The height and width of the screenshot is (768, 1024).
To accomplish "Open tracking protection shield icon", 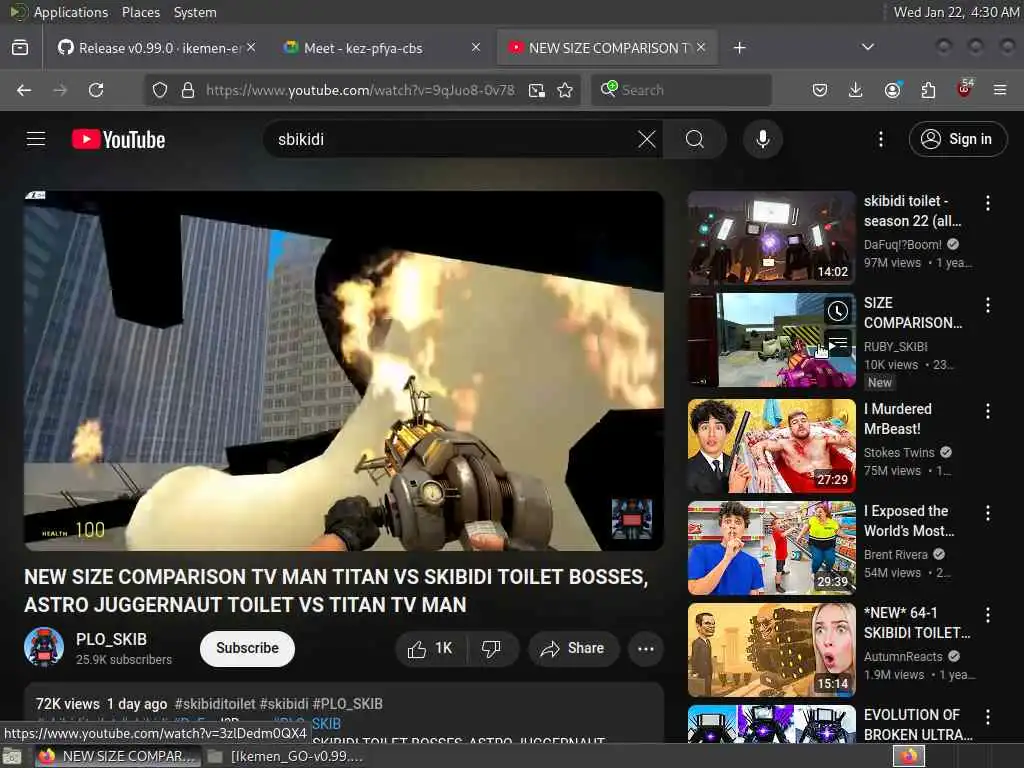I will pos(160,90).
